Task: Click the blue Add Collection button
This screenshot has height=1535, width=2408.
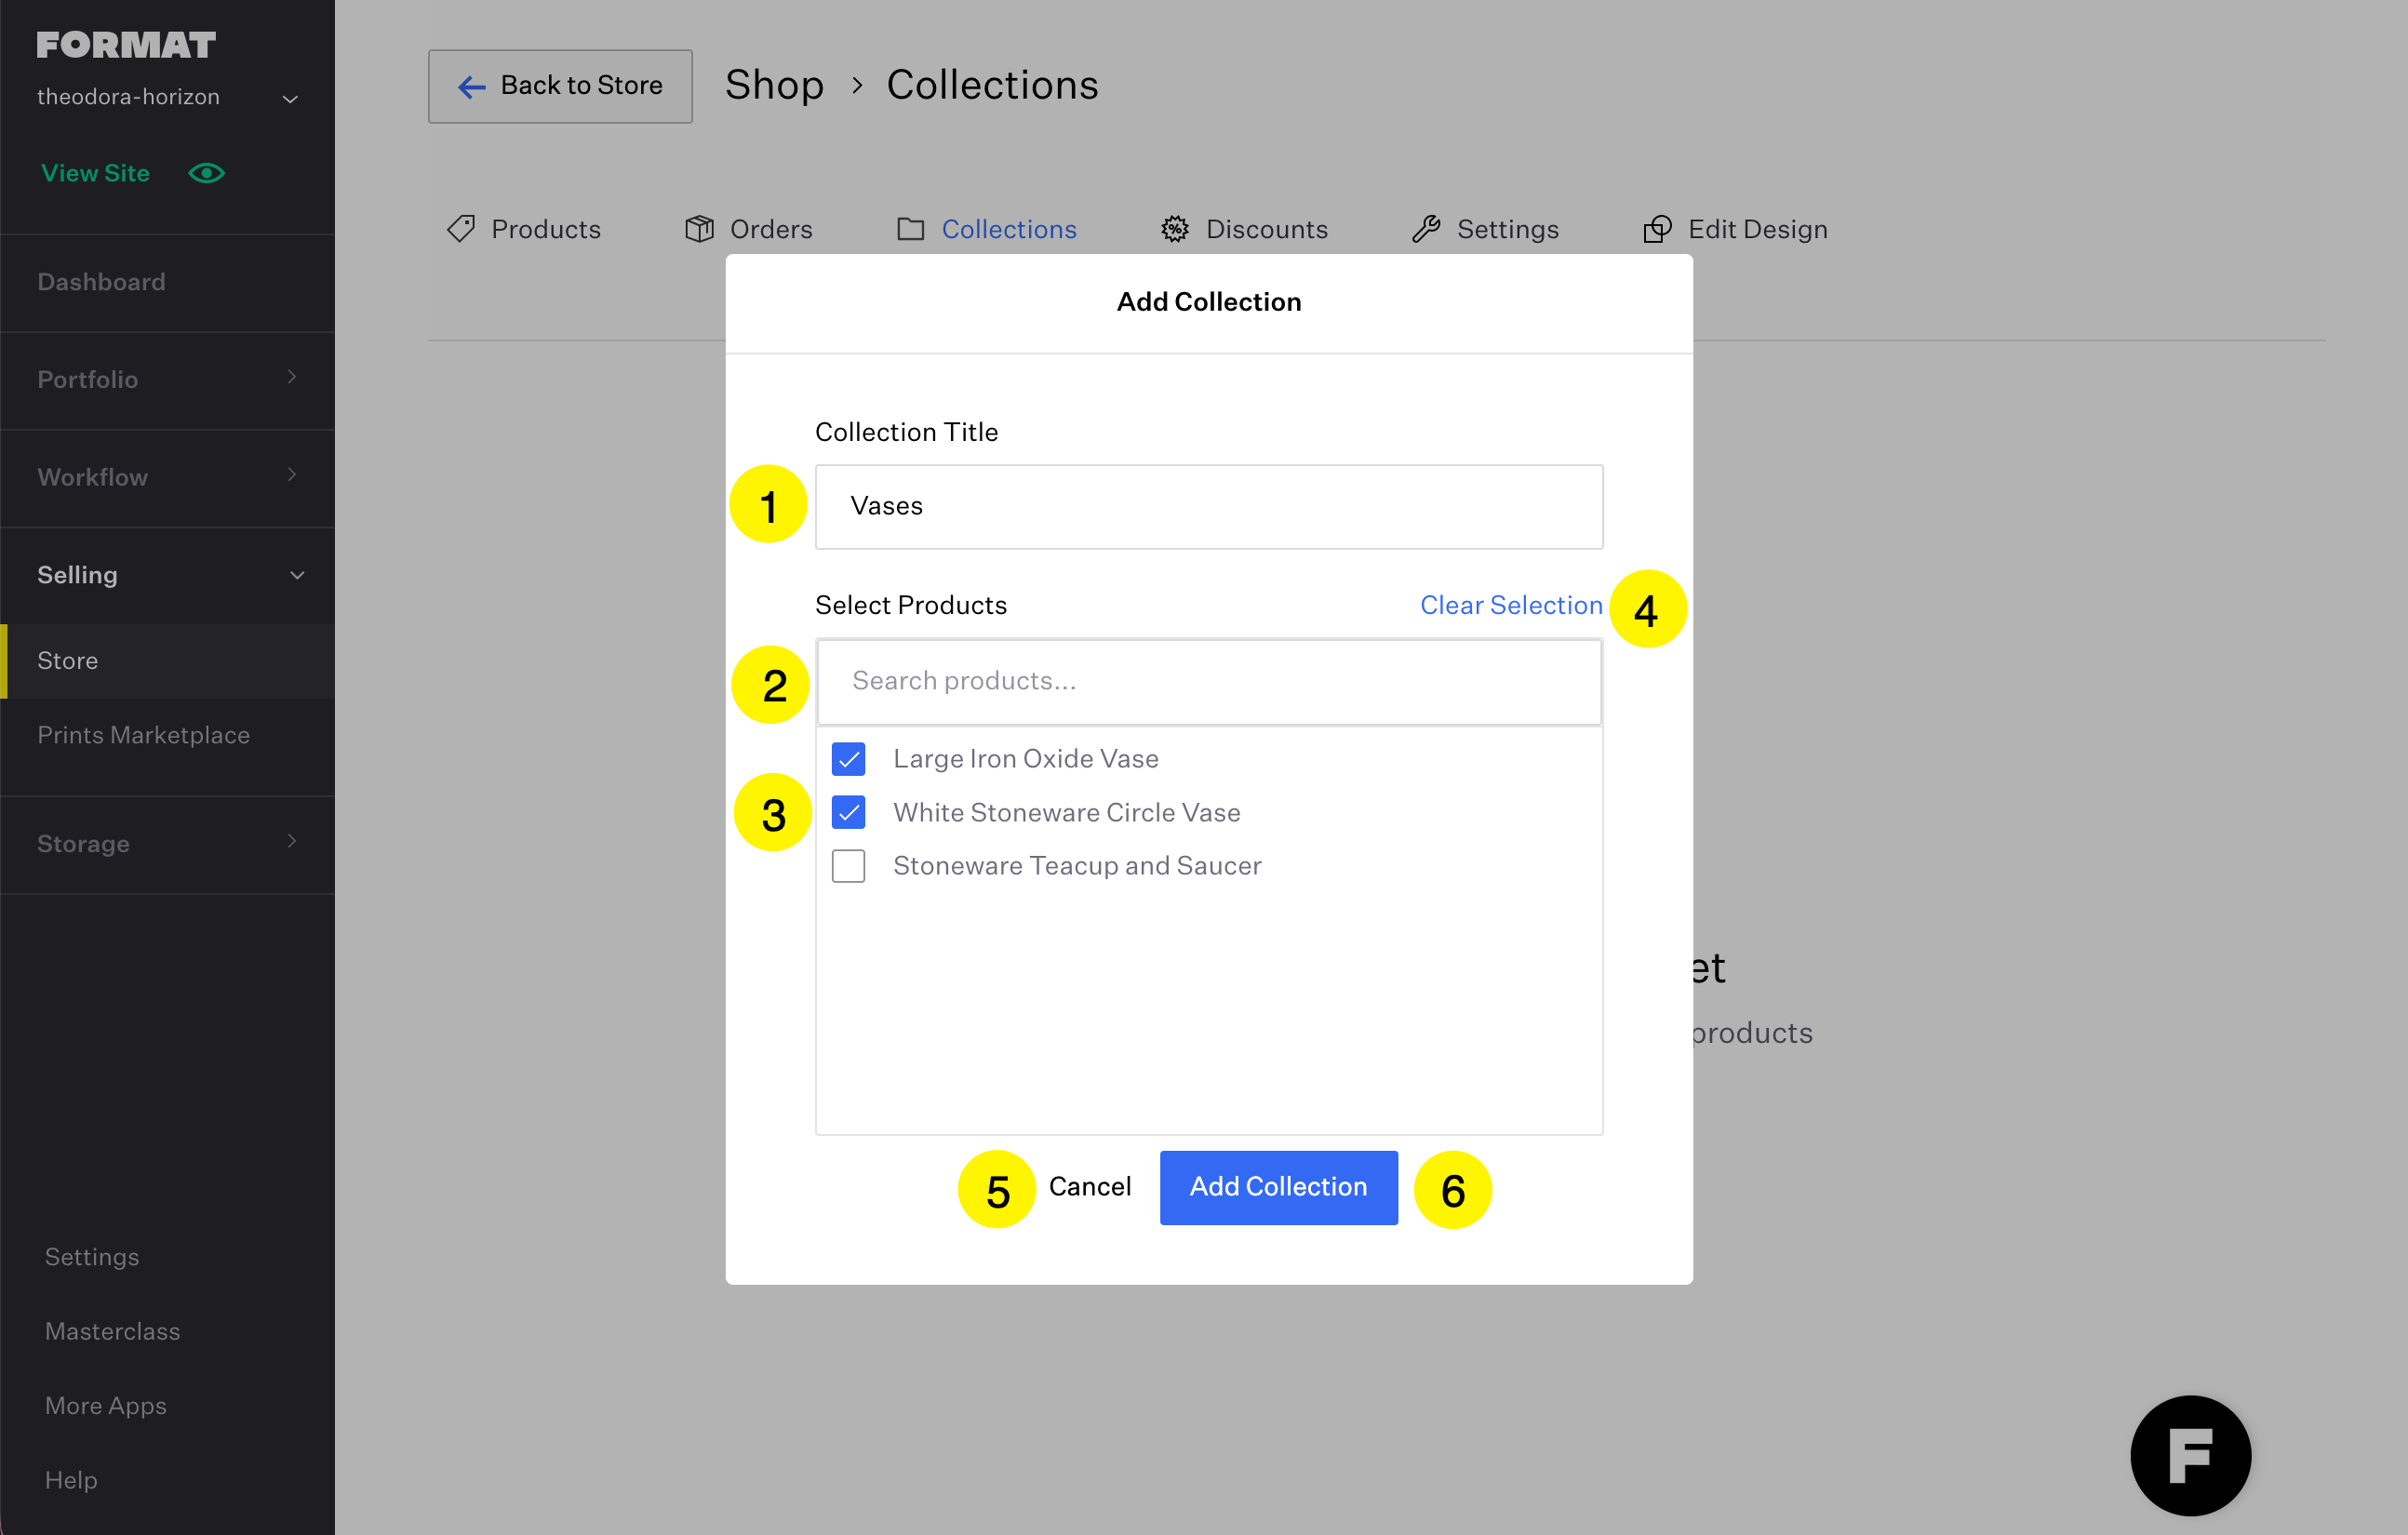Action: pyautogui.click(x=1278, y=1187)
